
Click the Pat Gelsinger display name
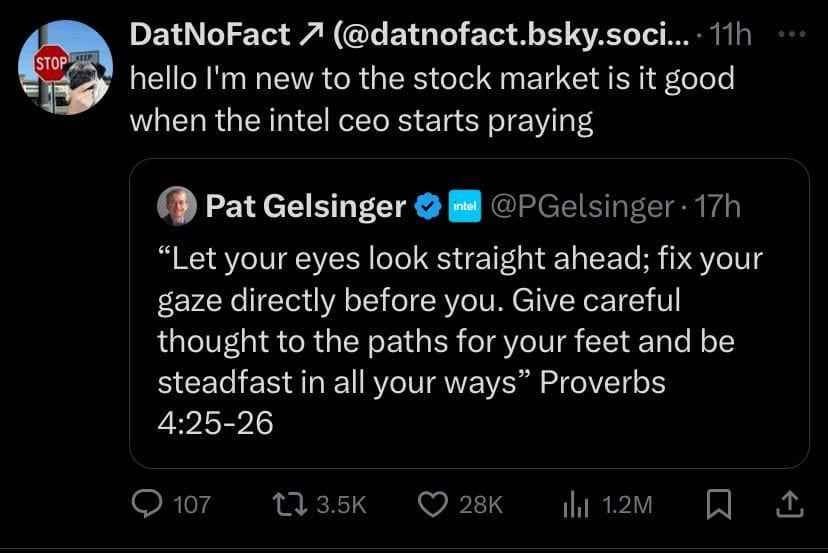[305, 207]
